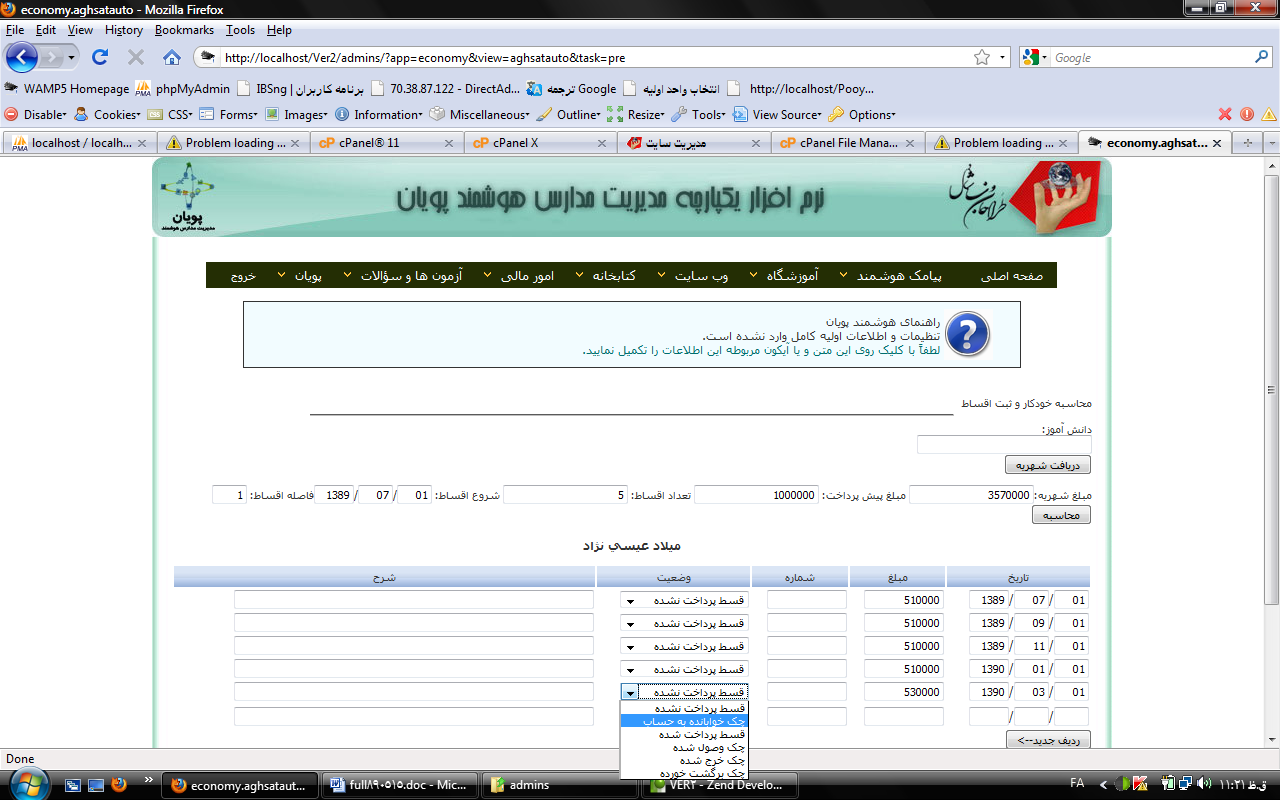1280x800 pixels.
Task: Open the status dropdown in the first installment row
Action: pos(630,600)
